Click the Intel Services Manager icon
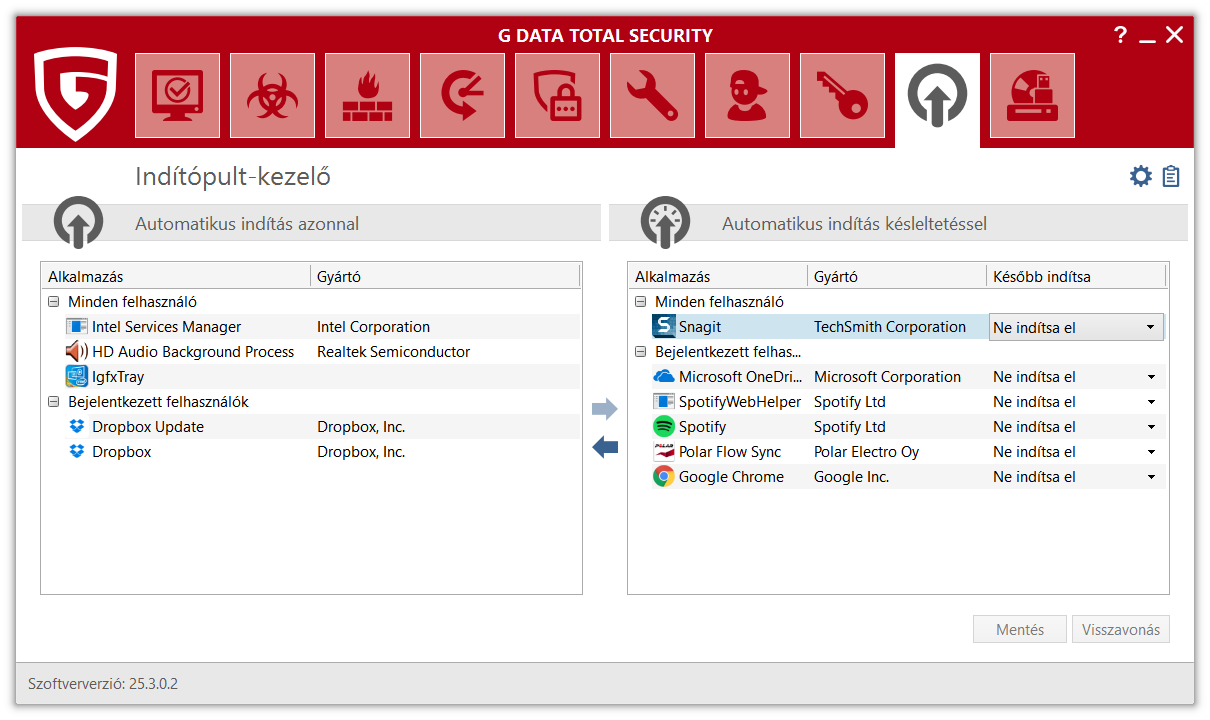The image size is (1210, 720). 77,327
